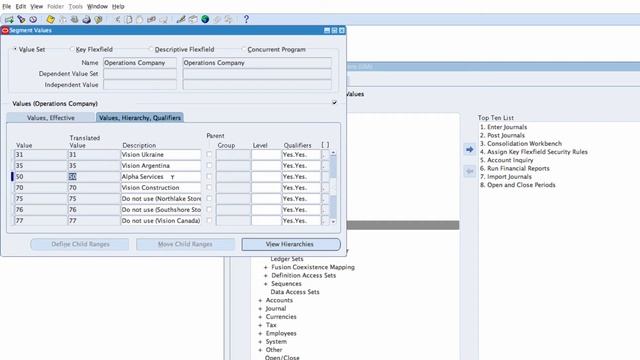Click the View Hierarchies button
Viewport: 640px width, 360px height.
click(x=291, y=244)
